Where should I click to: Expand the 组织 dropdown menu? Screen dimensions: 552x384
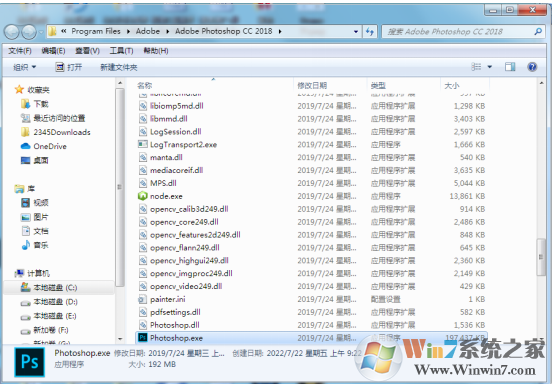point(24,67)
